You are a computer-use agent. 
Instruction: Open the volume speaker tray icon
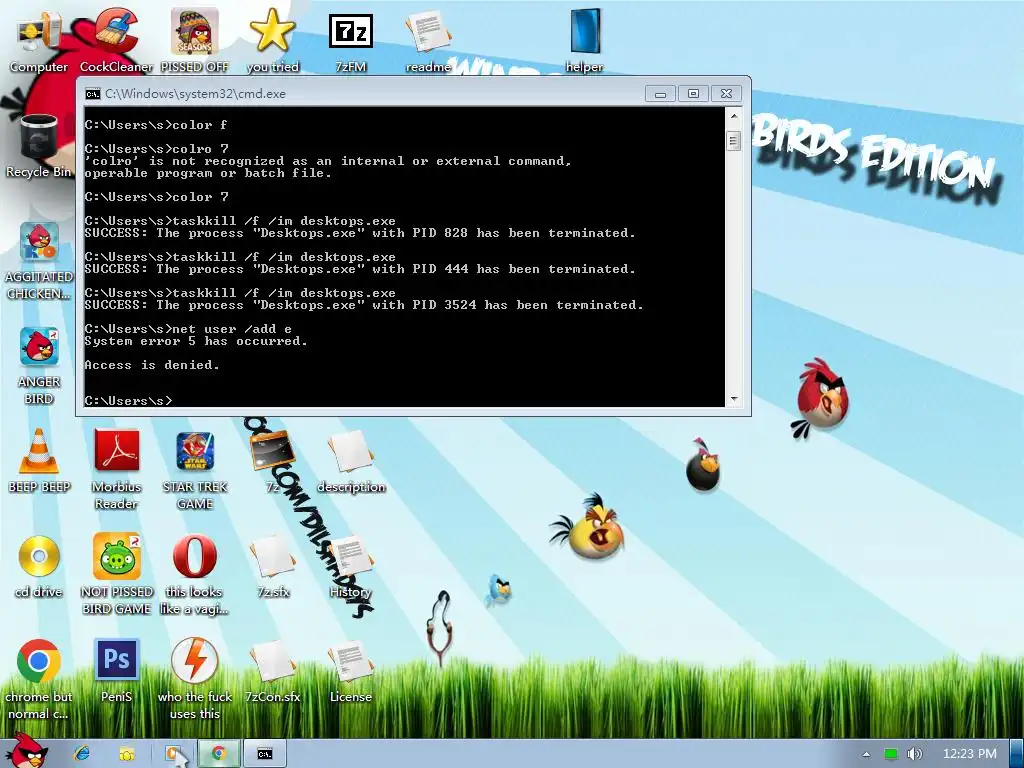914,754
